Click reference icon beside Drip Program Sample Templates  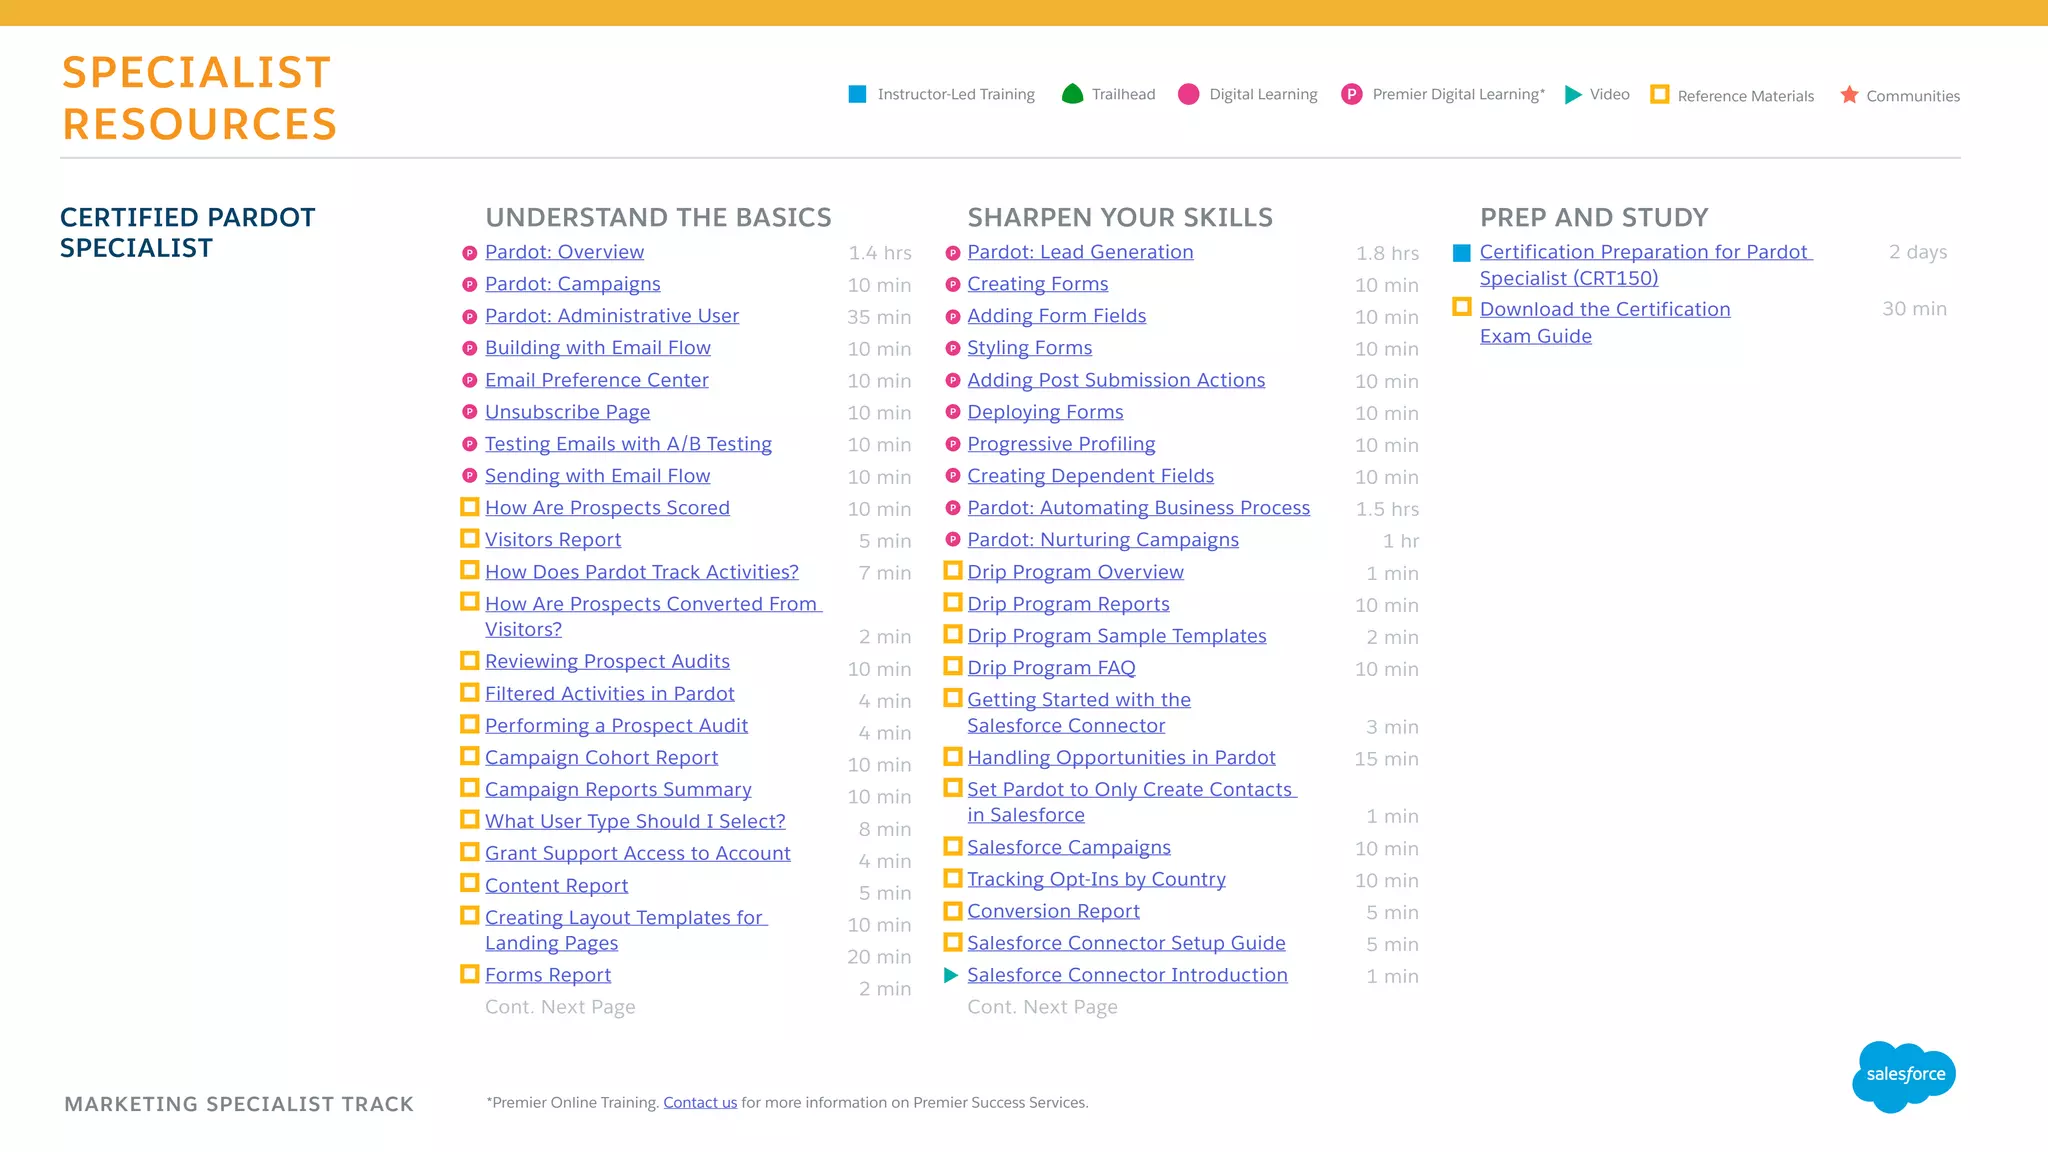pyautogui.click(x=953, y=634)
